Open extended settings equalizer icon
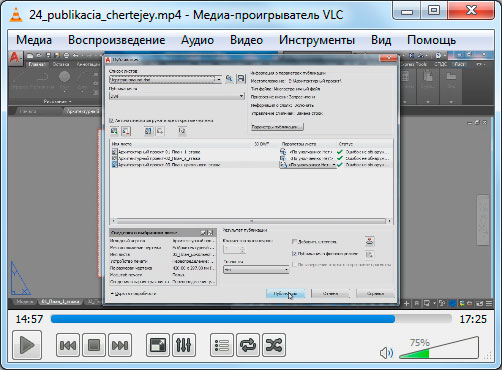The height and width of the screenshot is (370, 502). pos(184,345)
